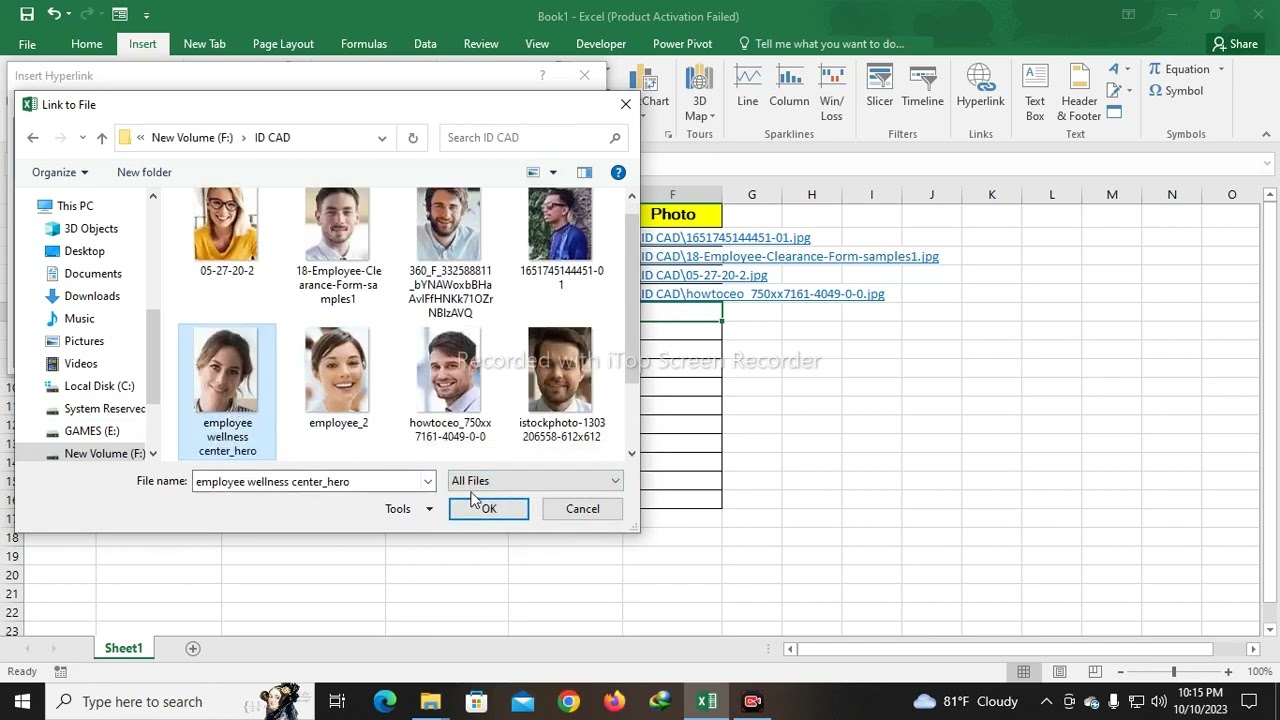Open File Explorer from the taskbar
1280x720 pixels.
(x=430, y=701)
